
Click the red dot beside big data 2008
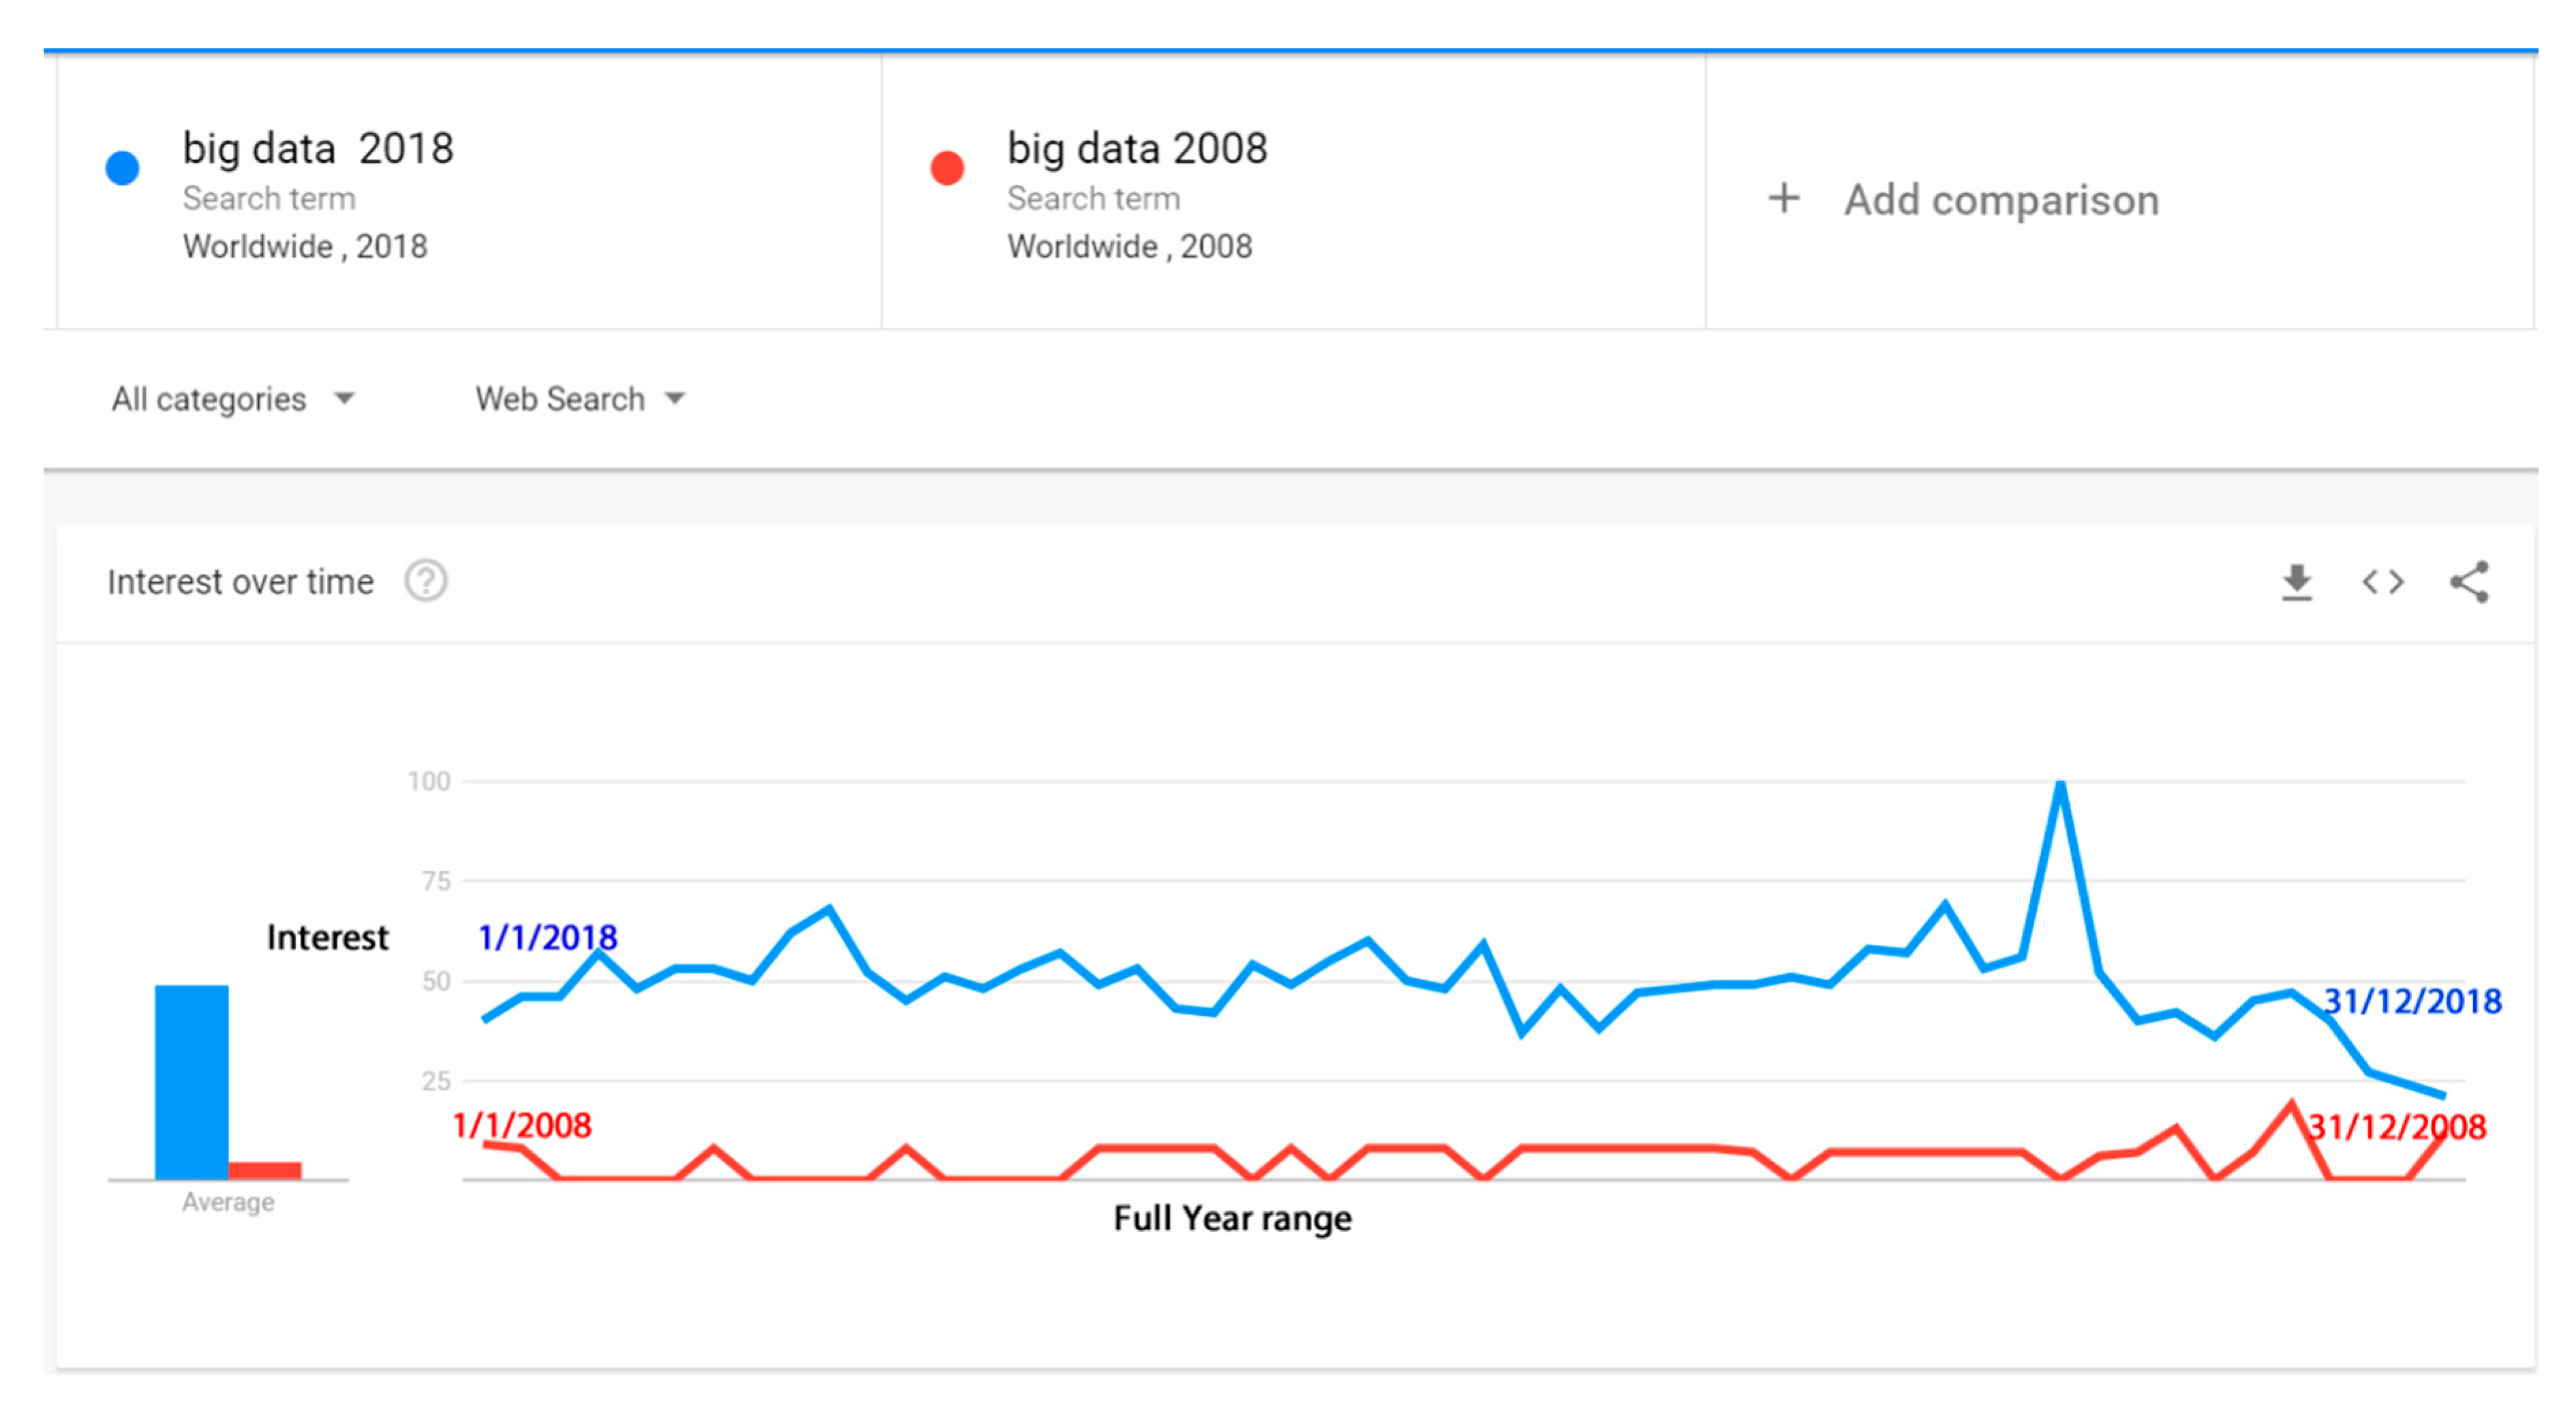tap(947, 167)
